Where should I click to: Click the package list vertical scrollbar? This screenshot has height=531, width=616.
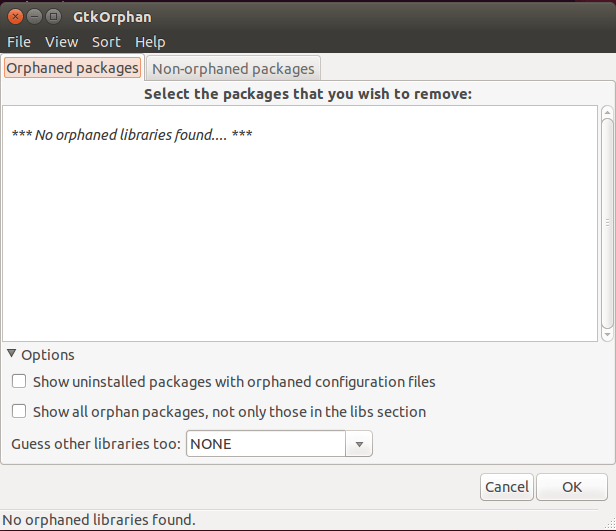click(607, 223)
